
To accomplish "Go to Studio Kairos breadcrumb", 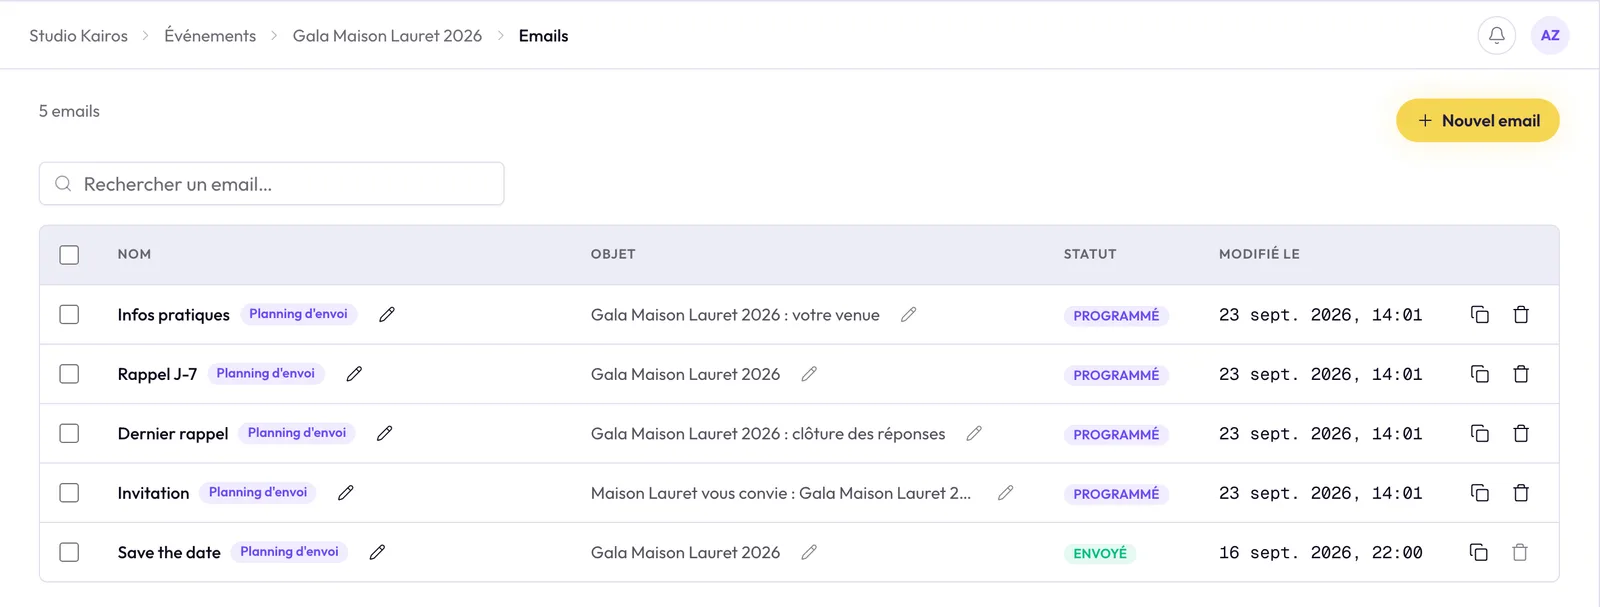I will [78, 36].
